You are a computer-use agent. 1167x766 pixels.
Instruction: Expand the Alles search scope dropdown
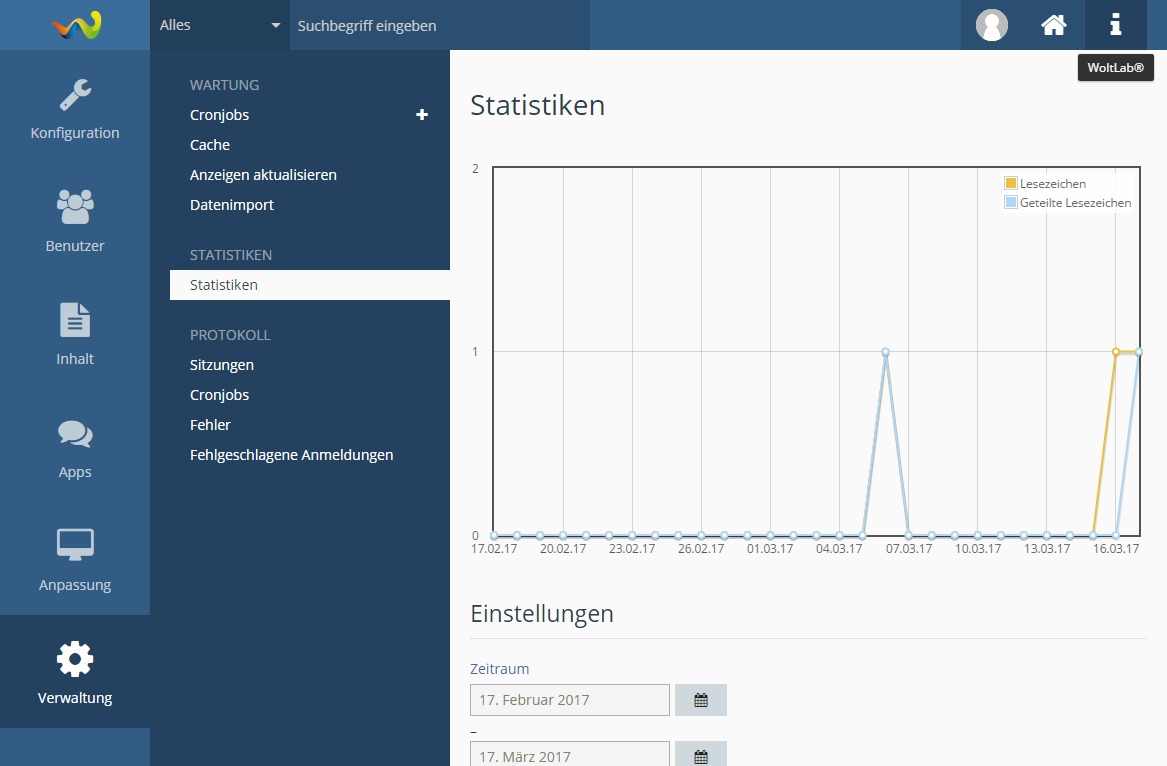220,25
